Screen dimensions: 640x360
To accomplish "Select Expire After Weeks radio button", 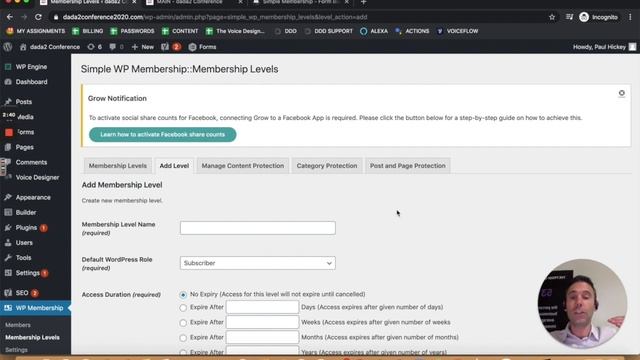I will point(183,323).
